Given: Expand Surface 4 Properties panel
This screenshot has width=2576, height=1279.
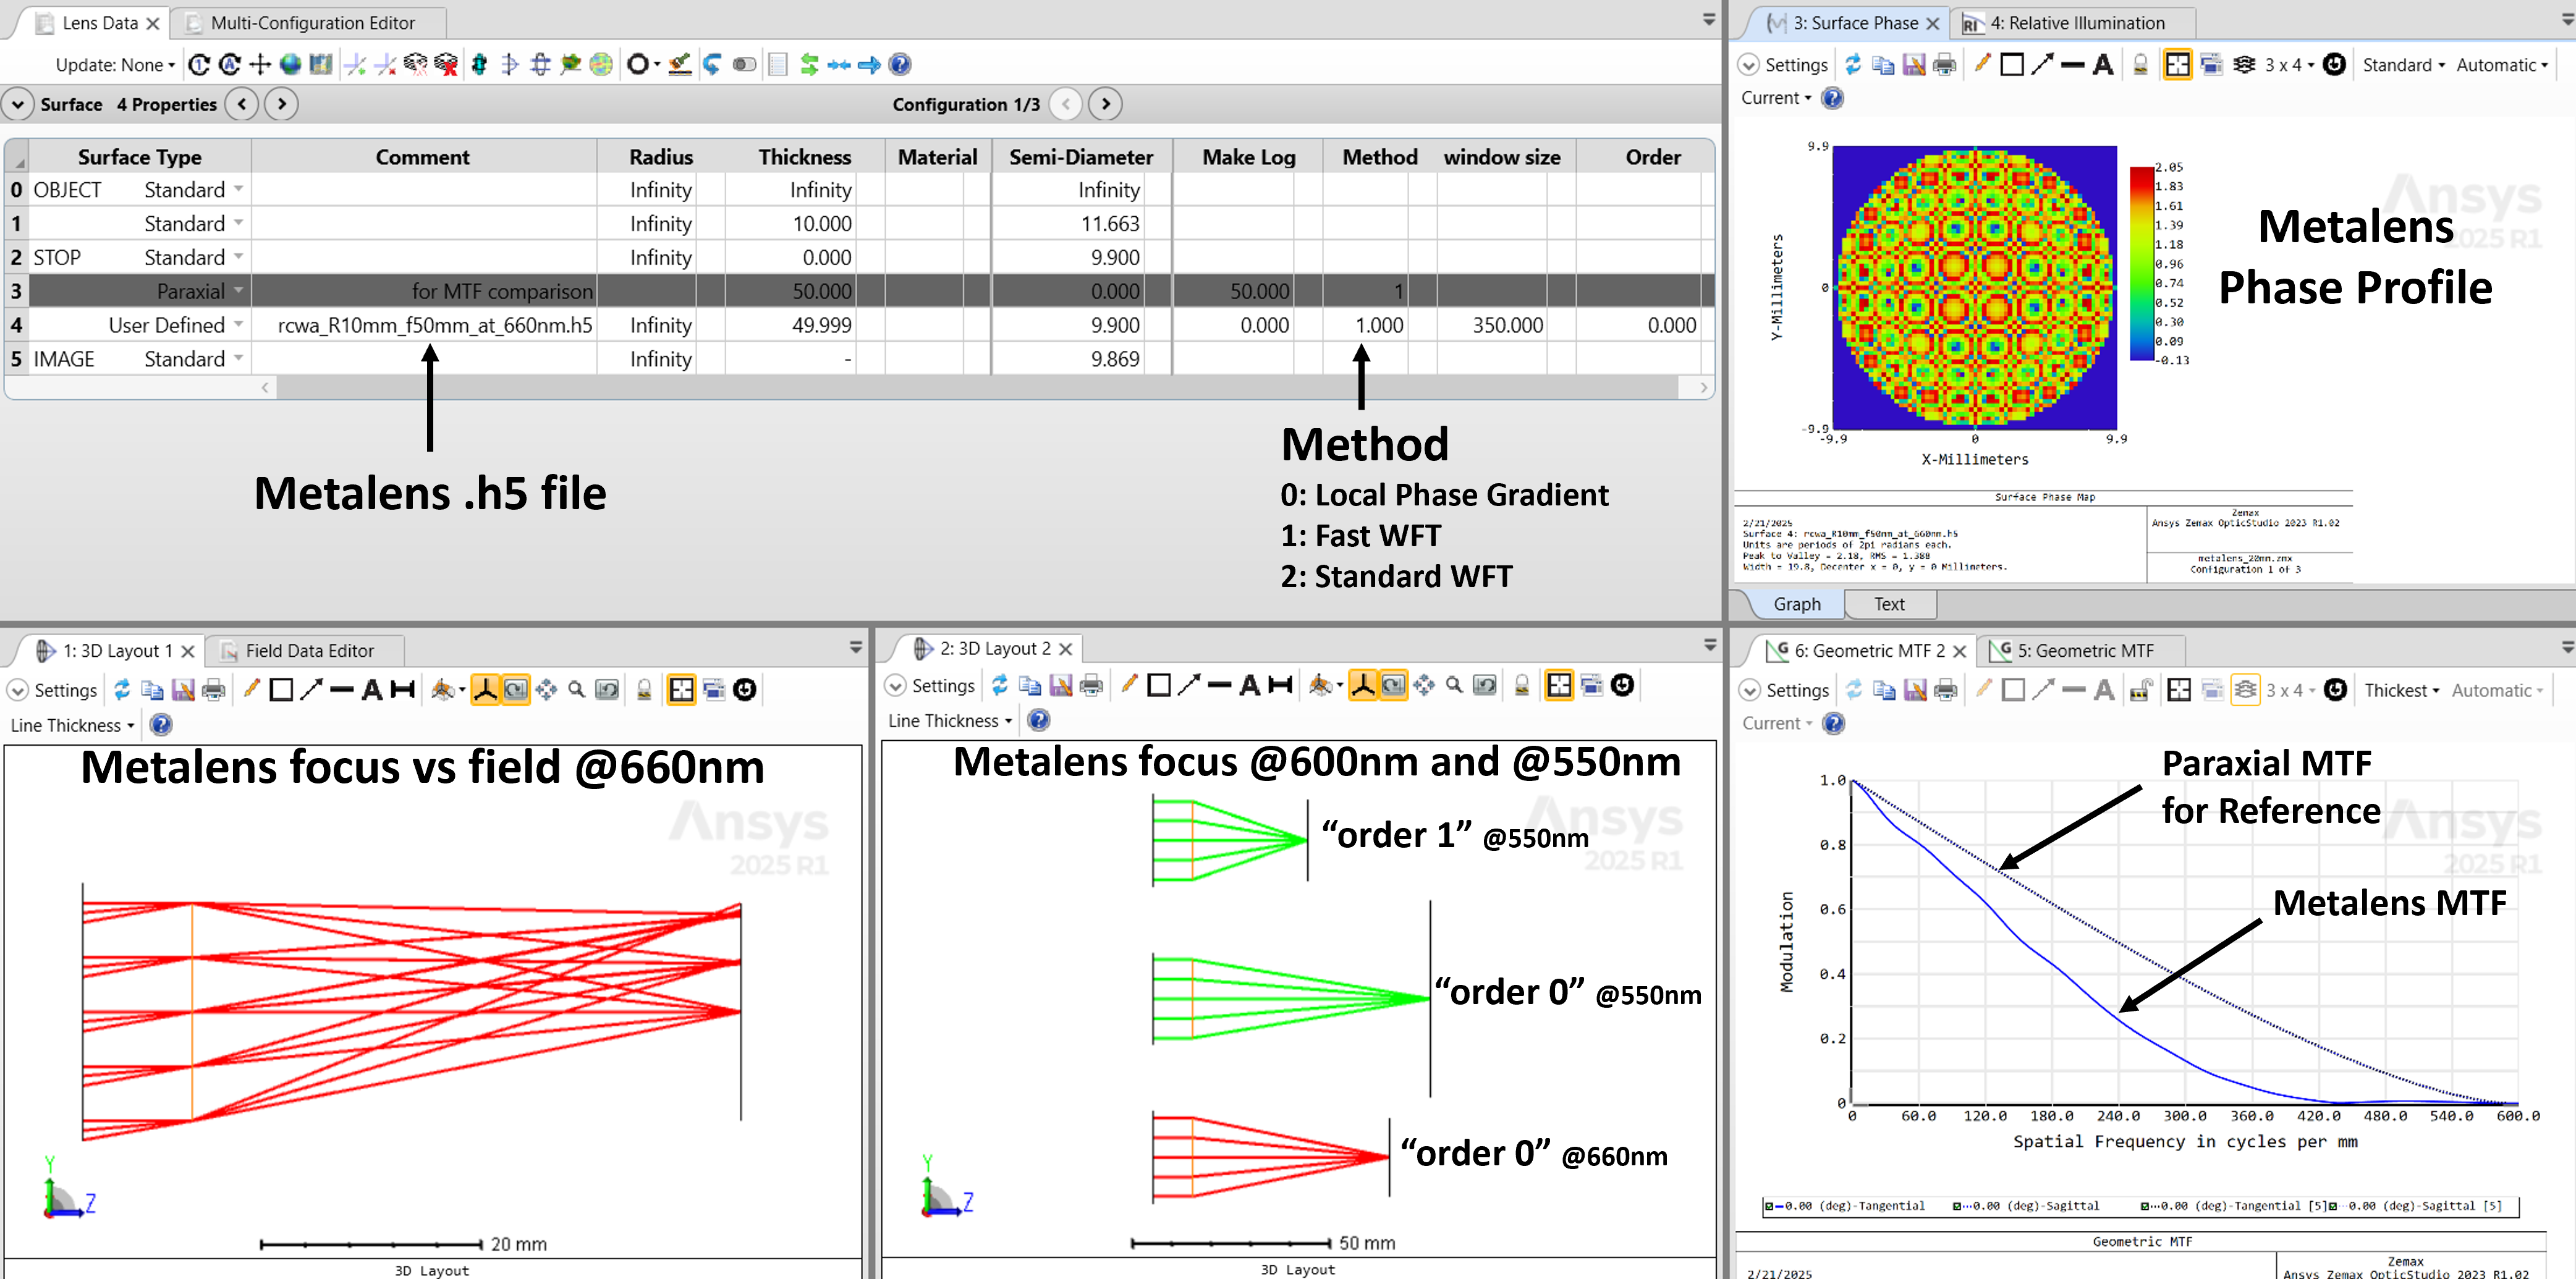Looking at the screenshot, I should coord(18,104).
